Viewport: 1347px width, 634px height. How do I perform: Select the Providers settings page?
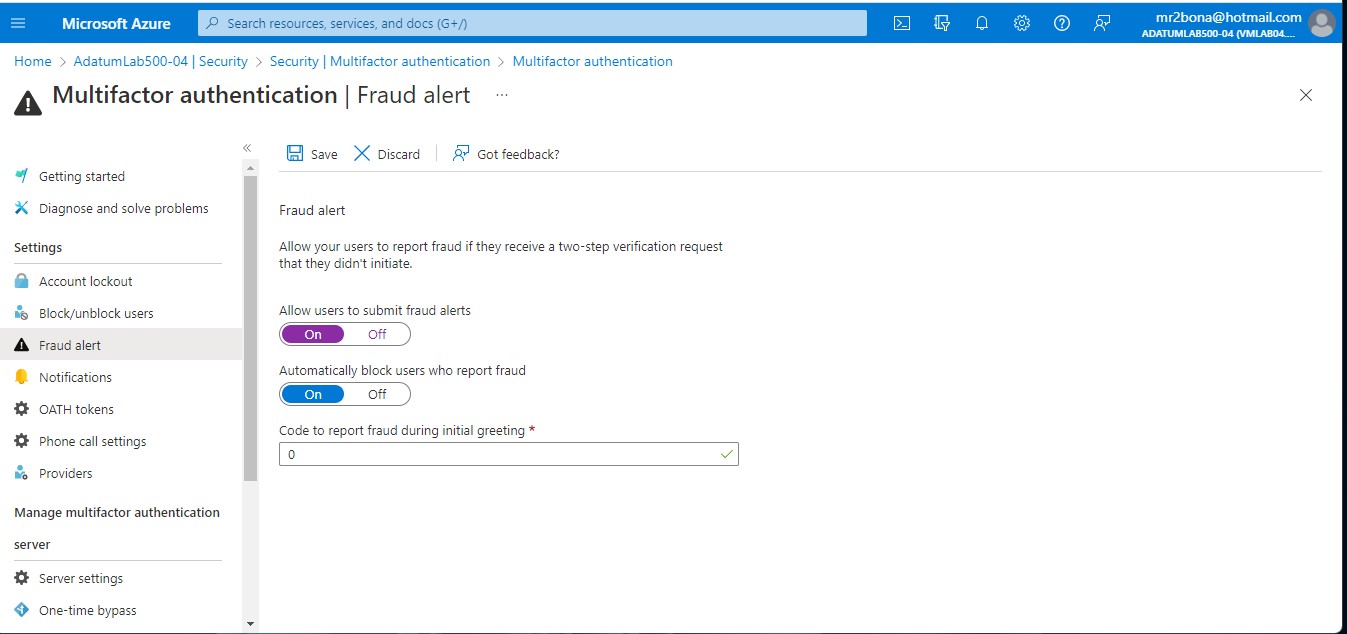coord(65,473)
